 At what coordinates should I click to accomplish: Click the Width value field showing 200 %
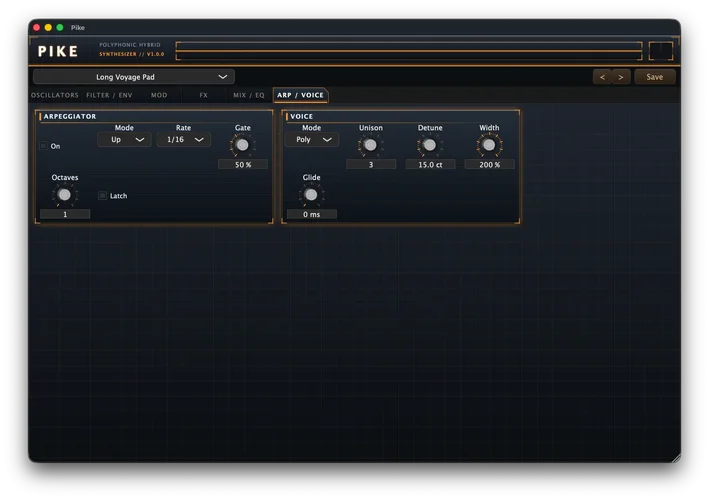(x=489, y=165)
